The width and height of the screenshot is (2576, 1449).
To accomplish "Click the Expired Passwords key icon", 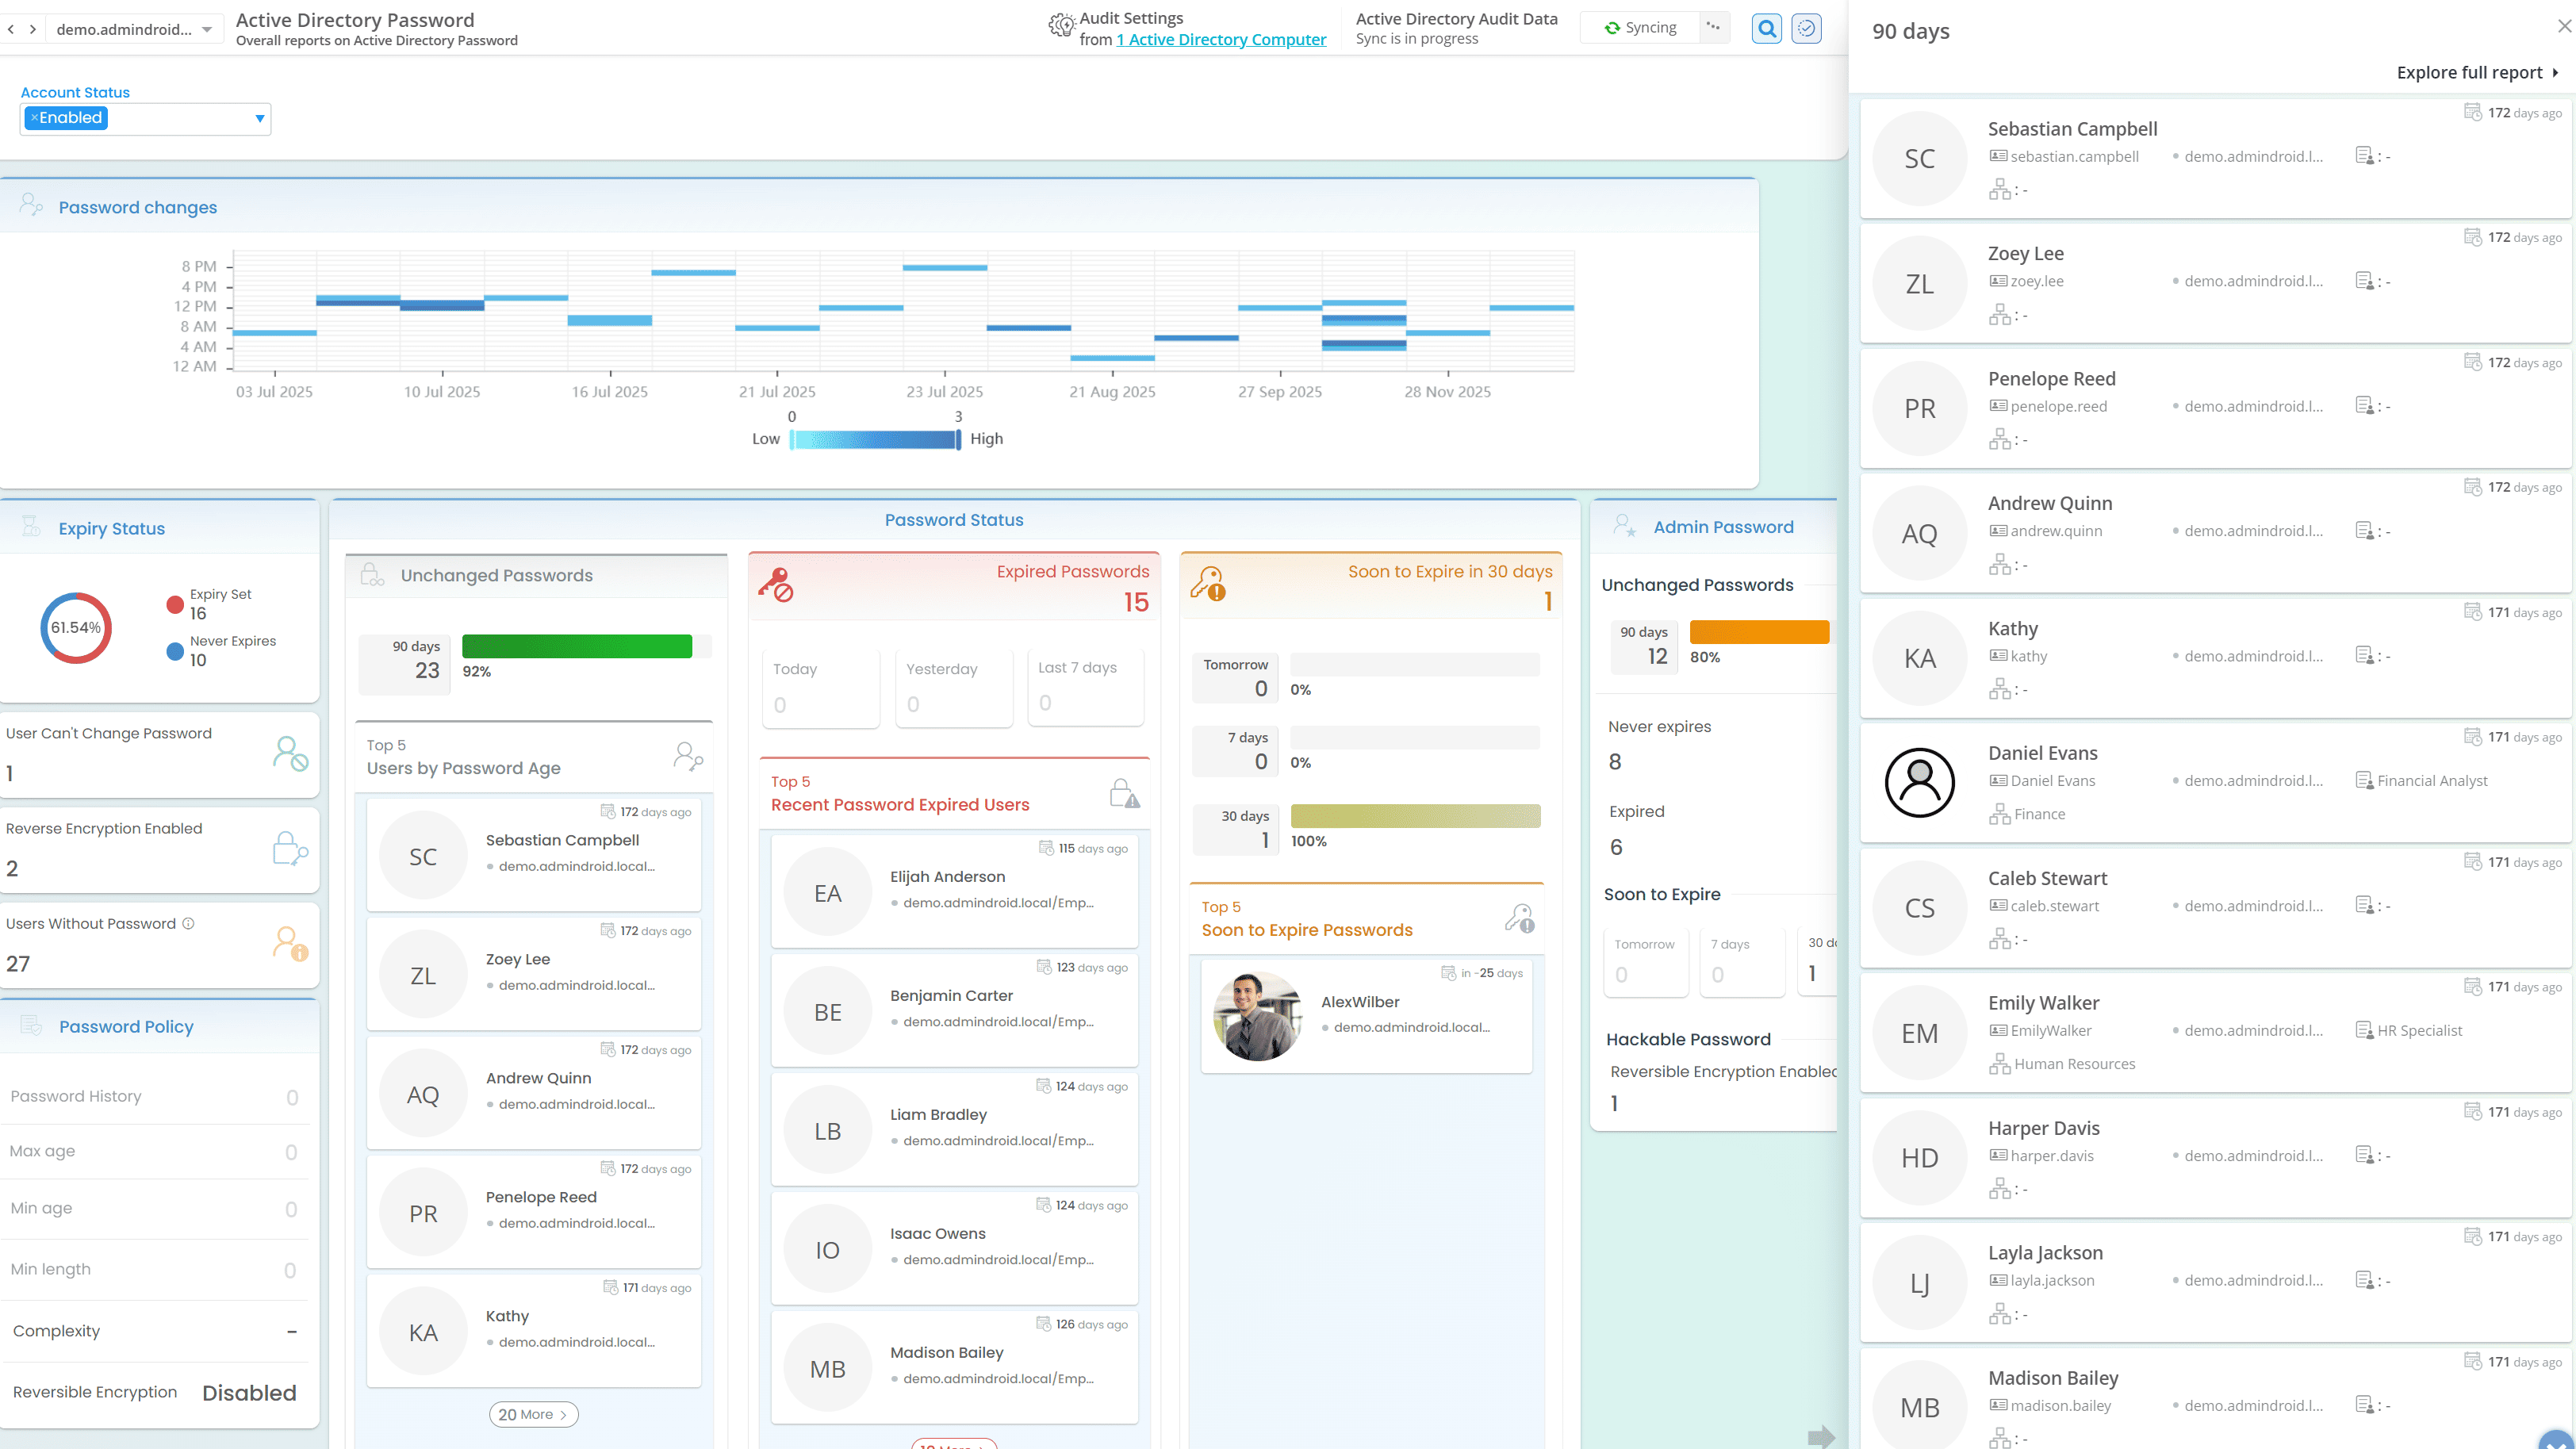I will (775, 585).
